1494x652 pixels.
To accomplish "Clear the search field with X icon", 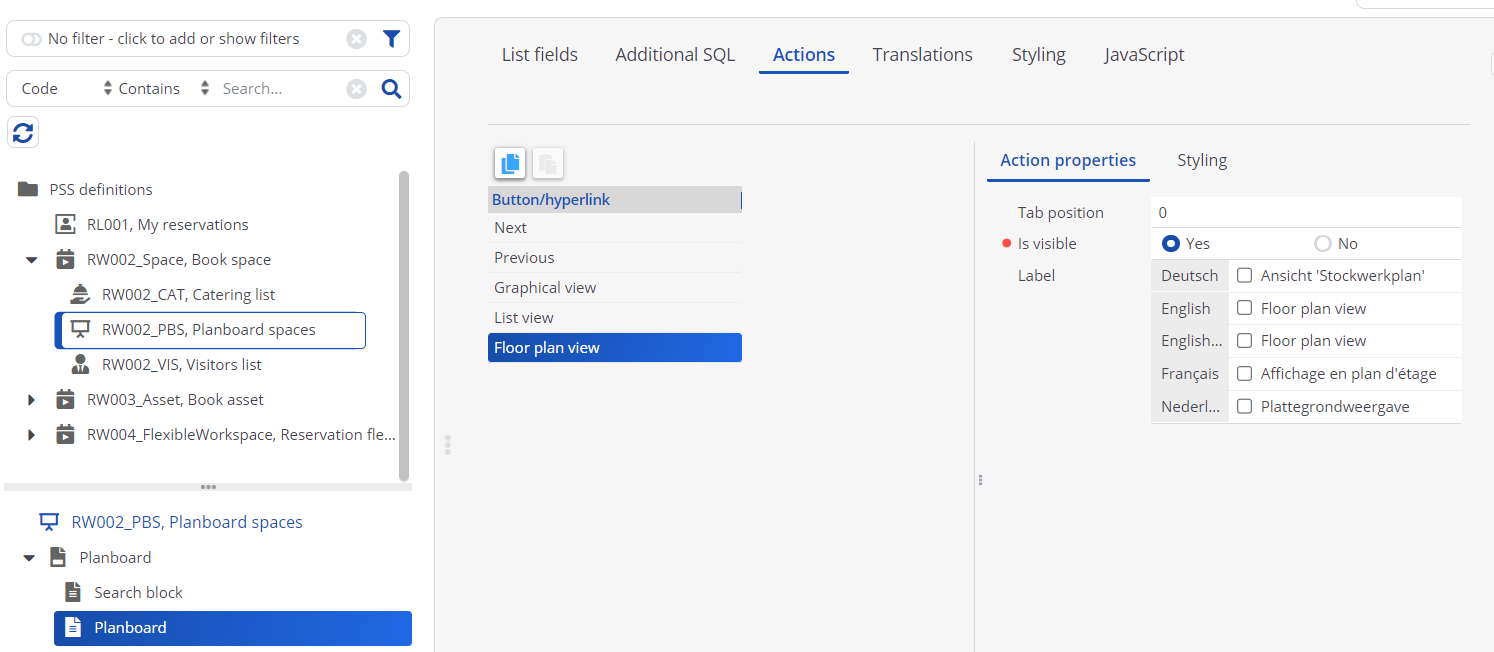I will click(357, 89).
